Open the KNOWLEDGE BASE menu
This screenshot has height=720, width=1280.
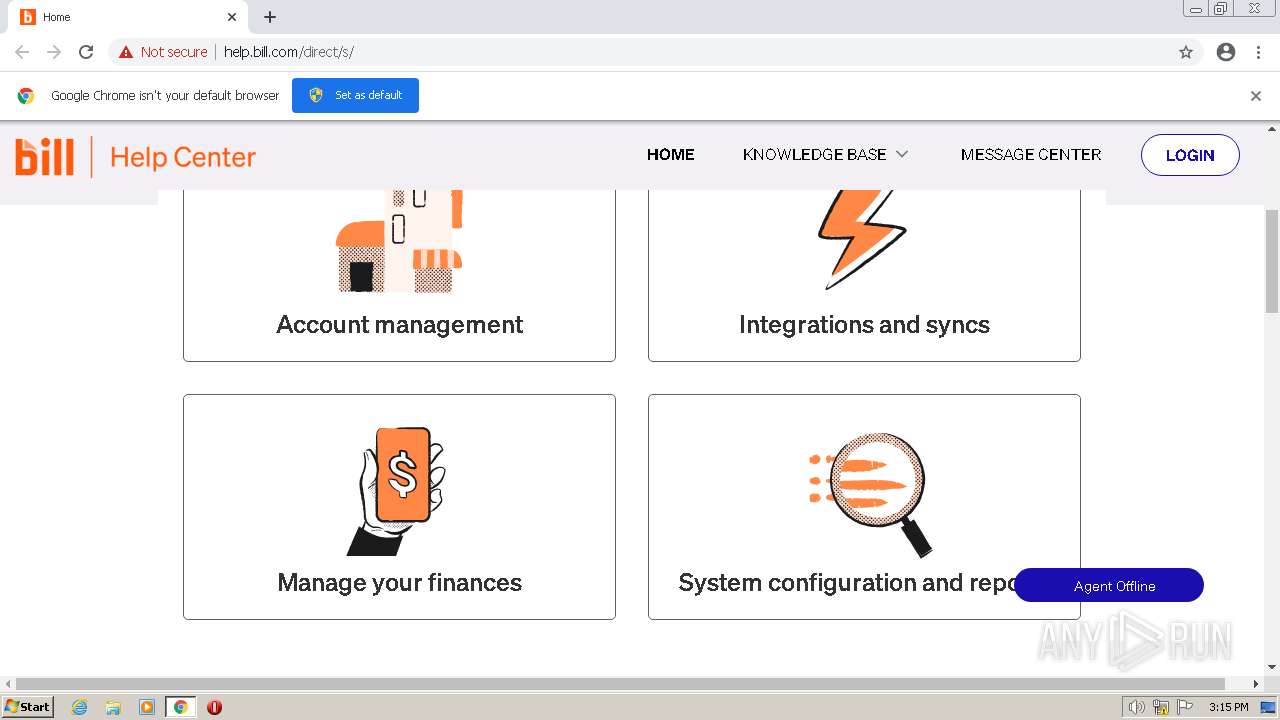814,154
